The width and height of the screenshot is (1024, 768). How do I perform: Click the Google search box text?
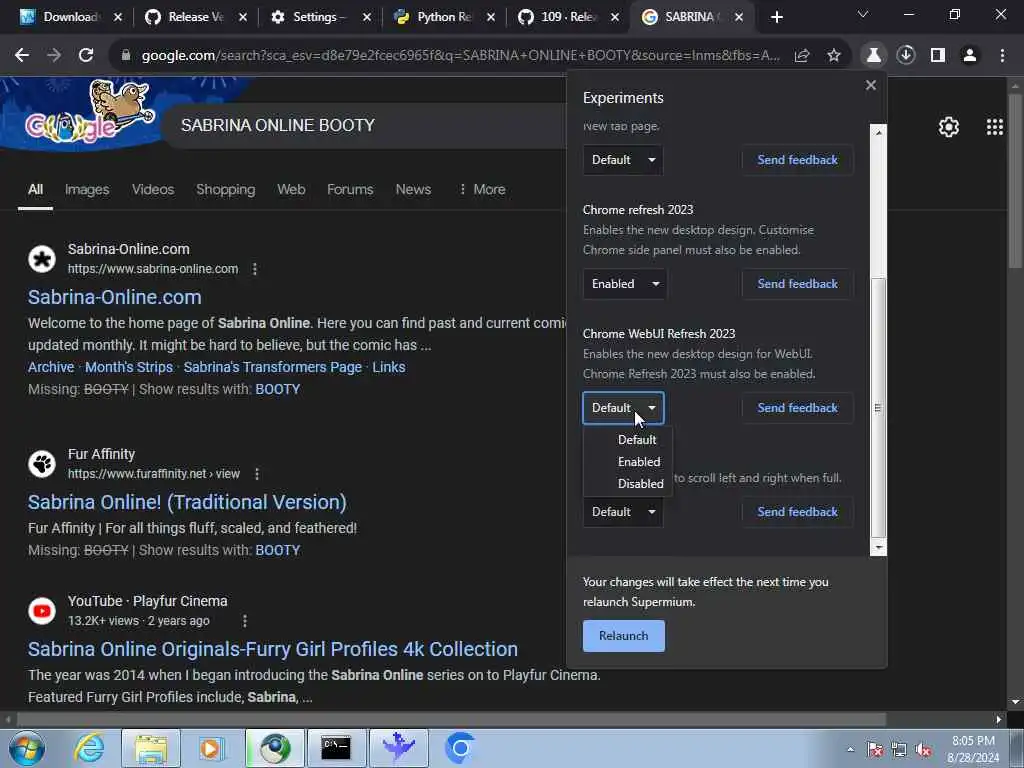click(x=278, y=125)
